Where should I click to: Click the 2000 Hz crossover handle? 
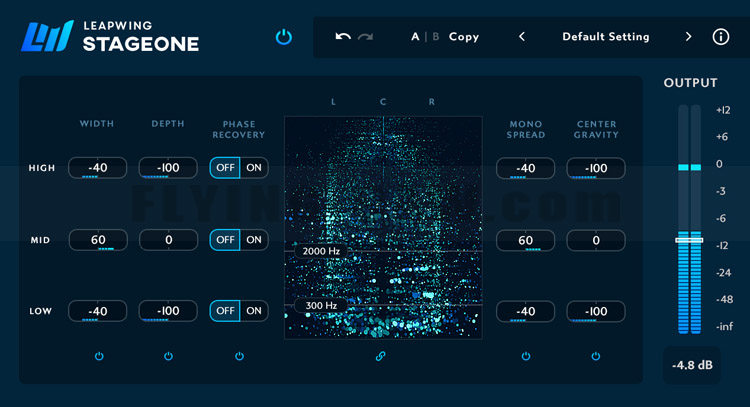tap(321, 251)
